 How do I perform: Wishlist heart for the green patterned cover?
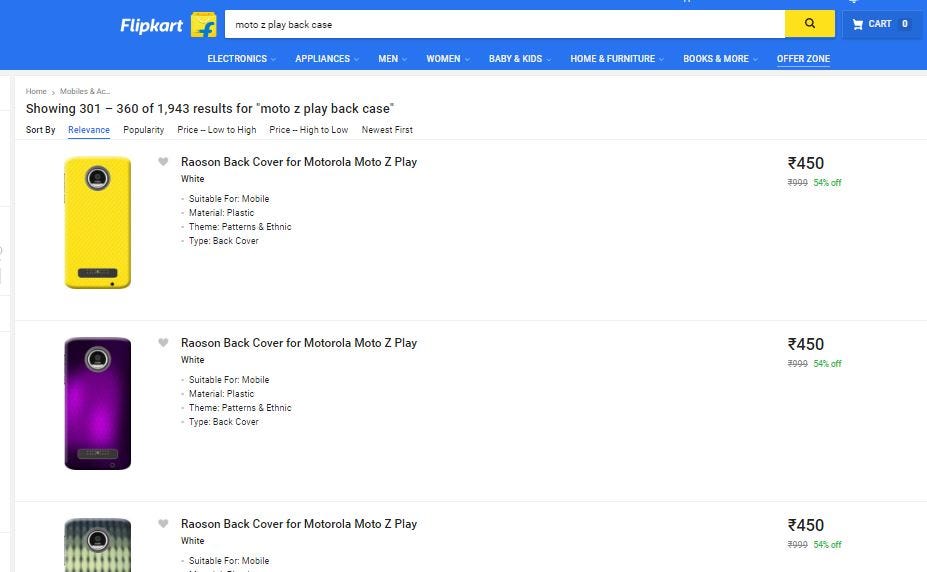163,523
